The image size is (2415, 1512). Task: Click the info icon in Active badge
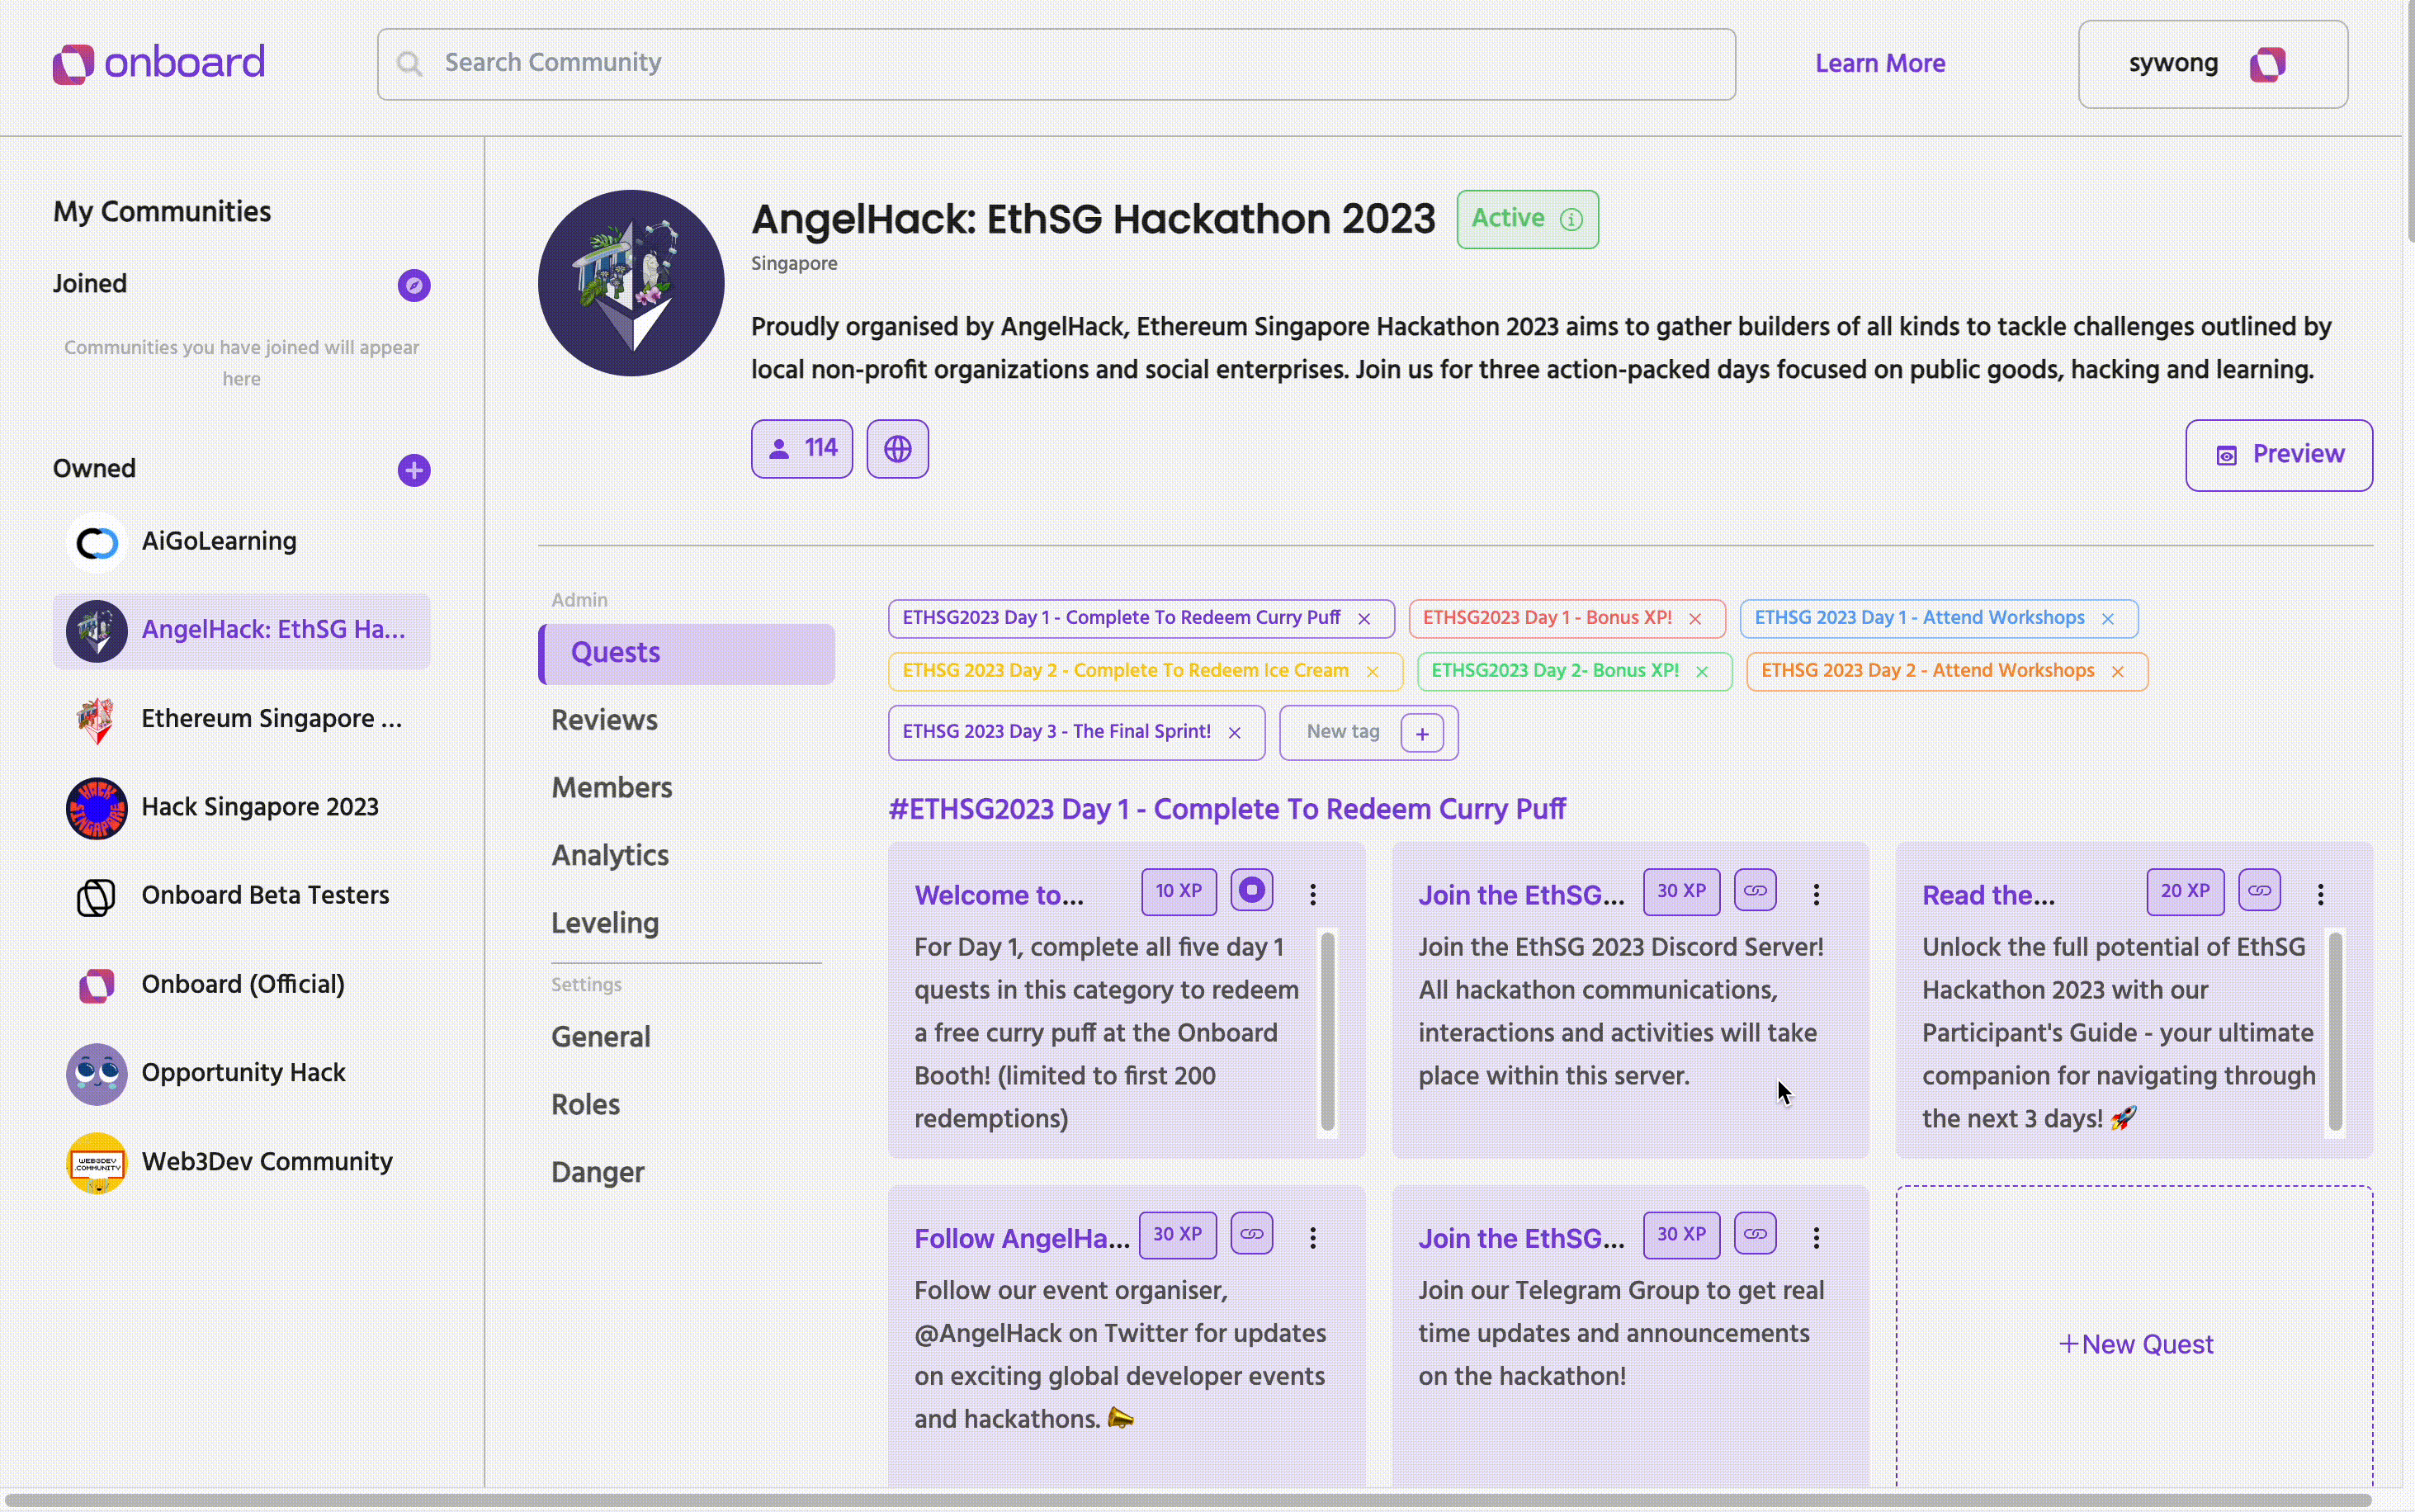click(x=1571, y=219)
